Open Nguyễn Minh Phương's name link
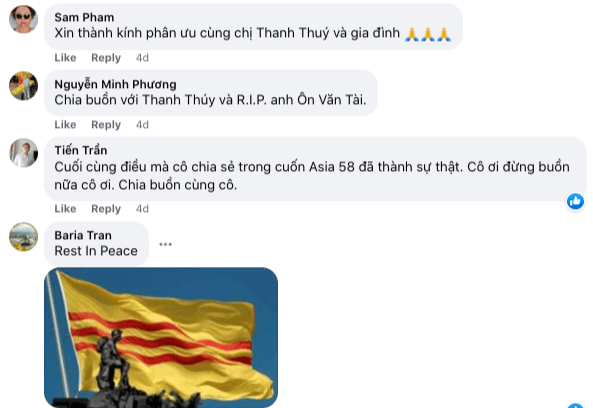Viewport: 593px width, 408px height. point(115,84)
